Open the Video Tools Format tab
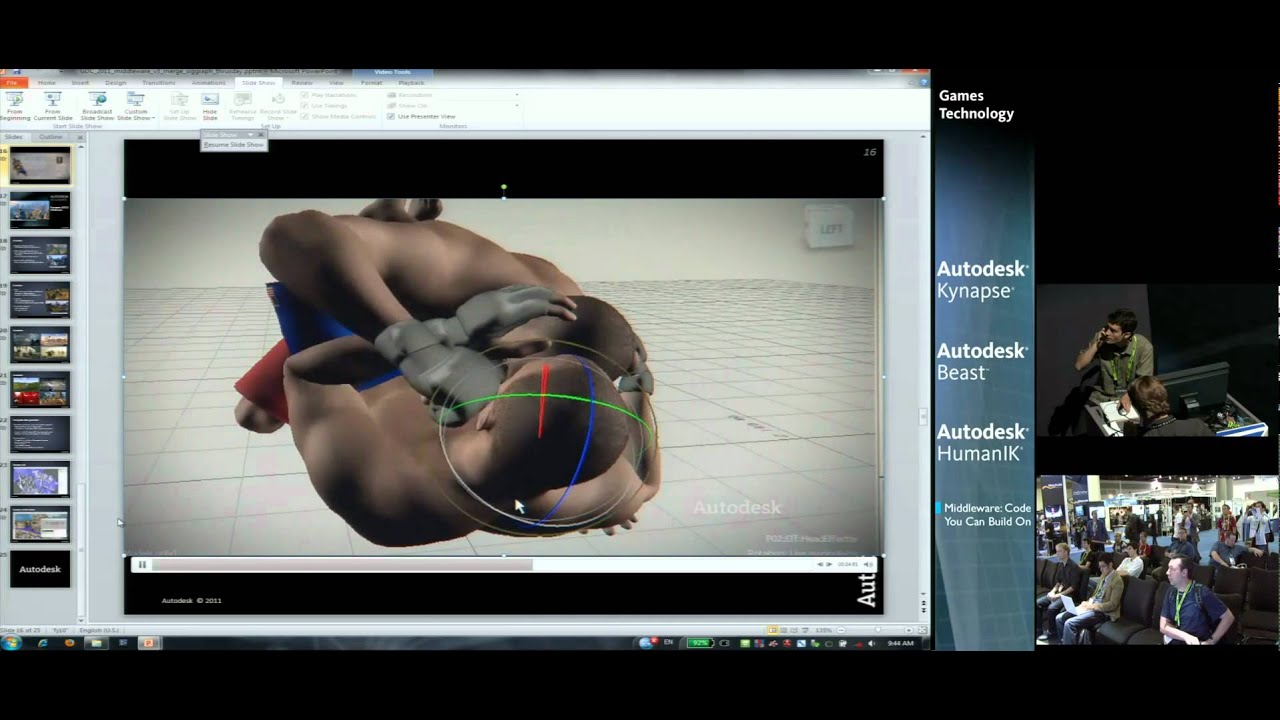The width and height of the screenshot is (1280, 720). click(x=371, y=83)
